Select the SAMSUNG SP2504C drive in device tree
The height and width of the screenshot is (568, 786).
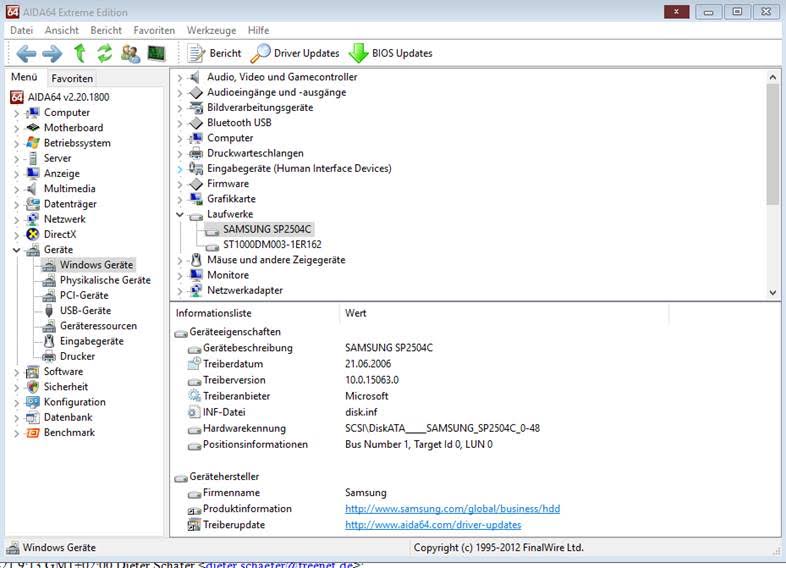tap(267, 229)
